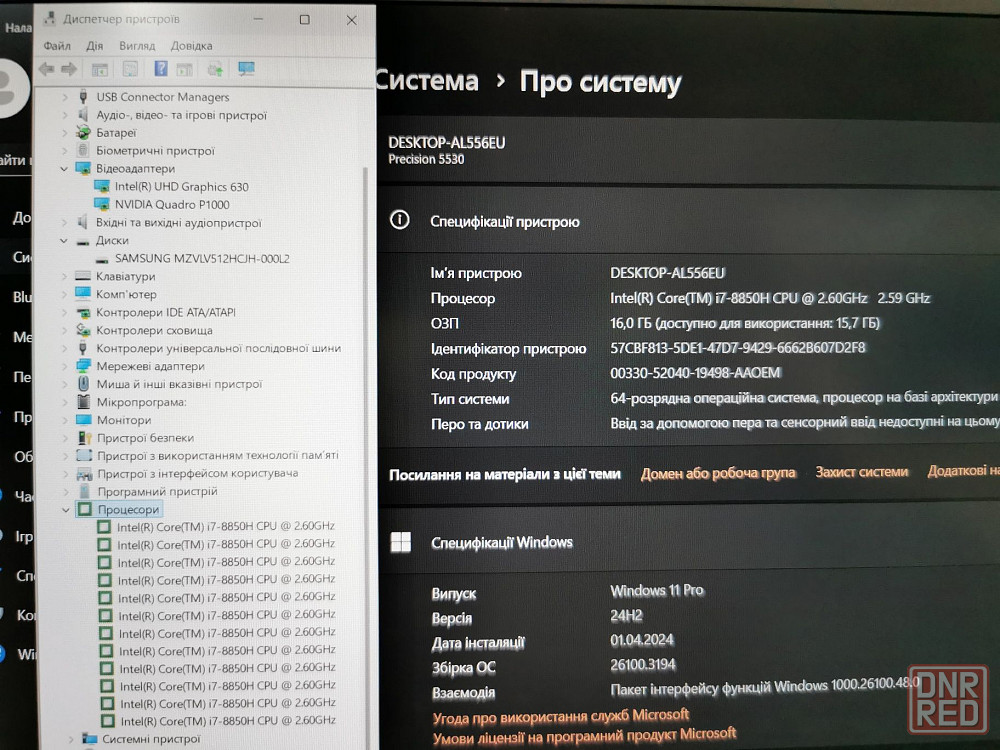Click the info icon beside Специфікації пристрою
1000x750 pixels.
tap(400, 221)
